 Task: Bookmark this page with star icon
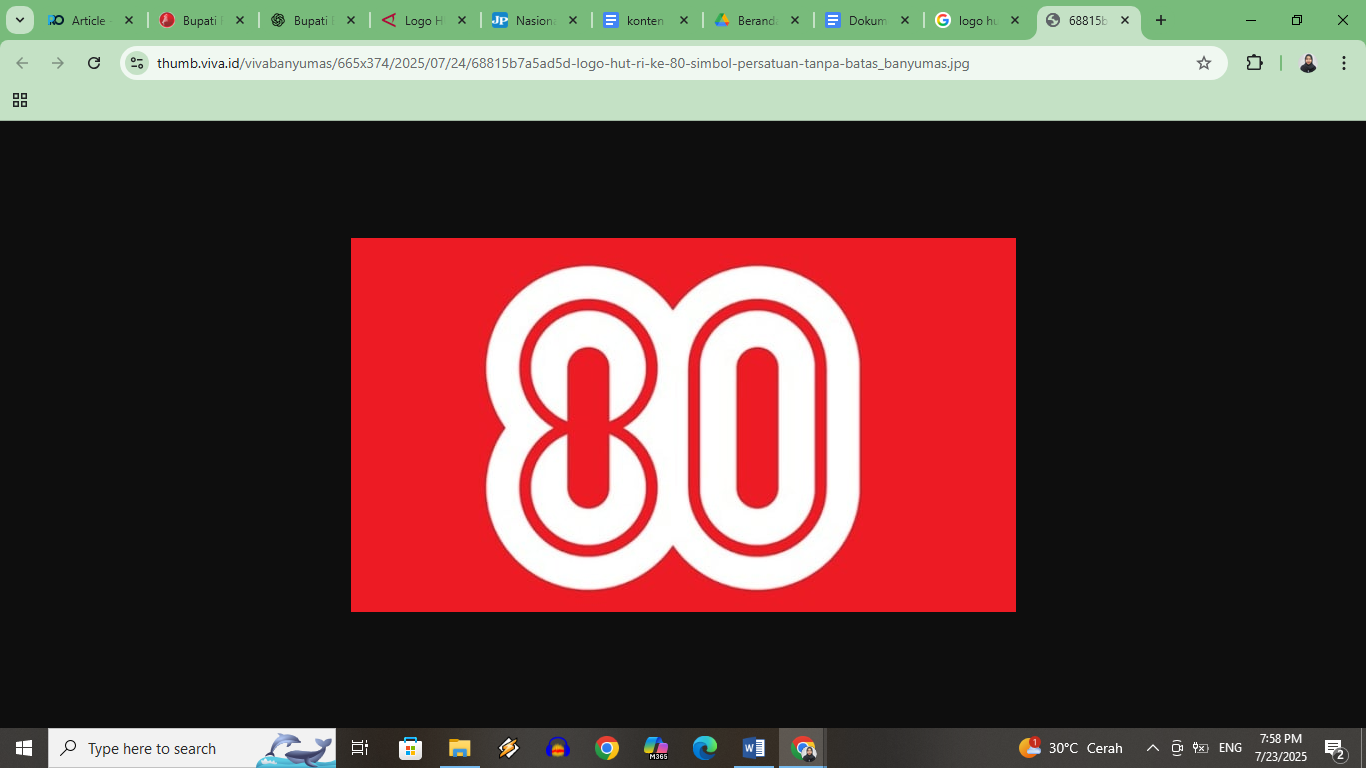coord(1204,63)
